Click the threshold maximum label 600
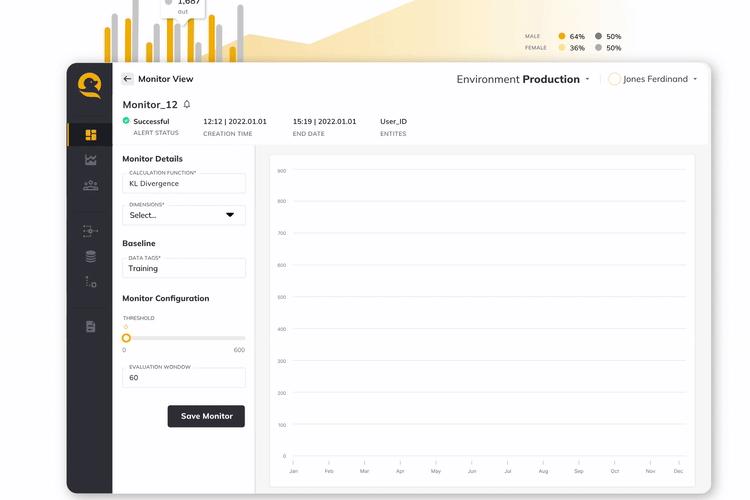Viewport: 750px width, 500px height. click(x=239, y=350)
